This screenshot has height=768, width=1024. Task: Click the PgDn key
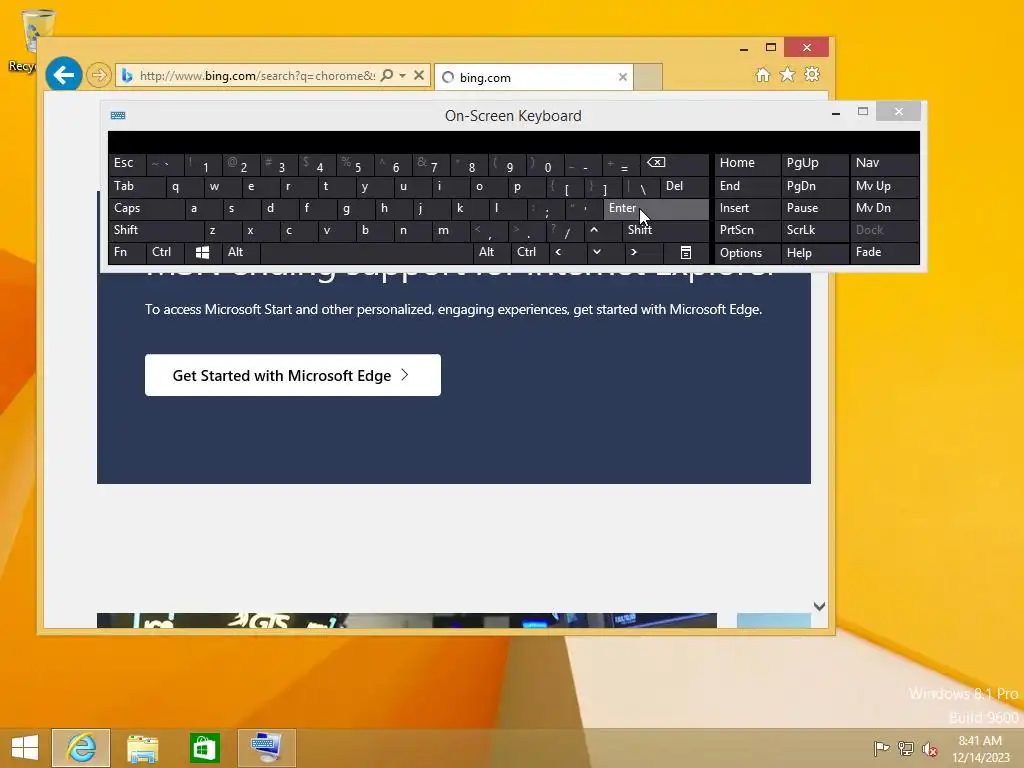[x=814, y=186]
